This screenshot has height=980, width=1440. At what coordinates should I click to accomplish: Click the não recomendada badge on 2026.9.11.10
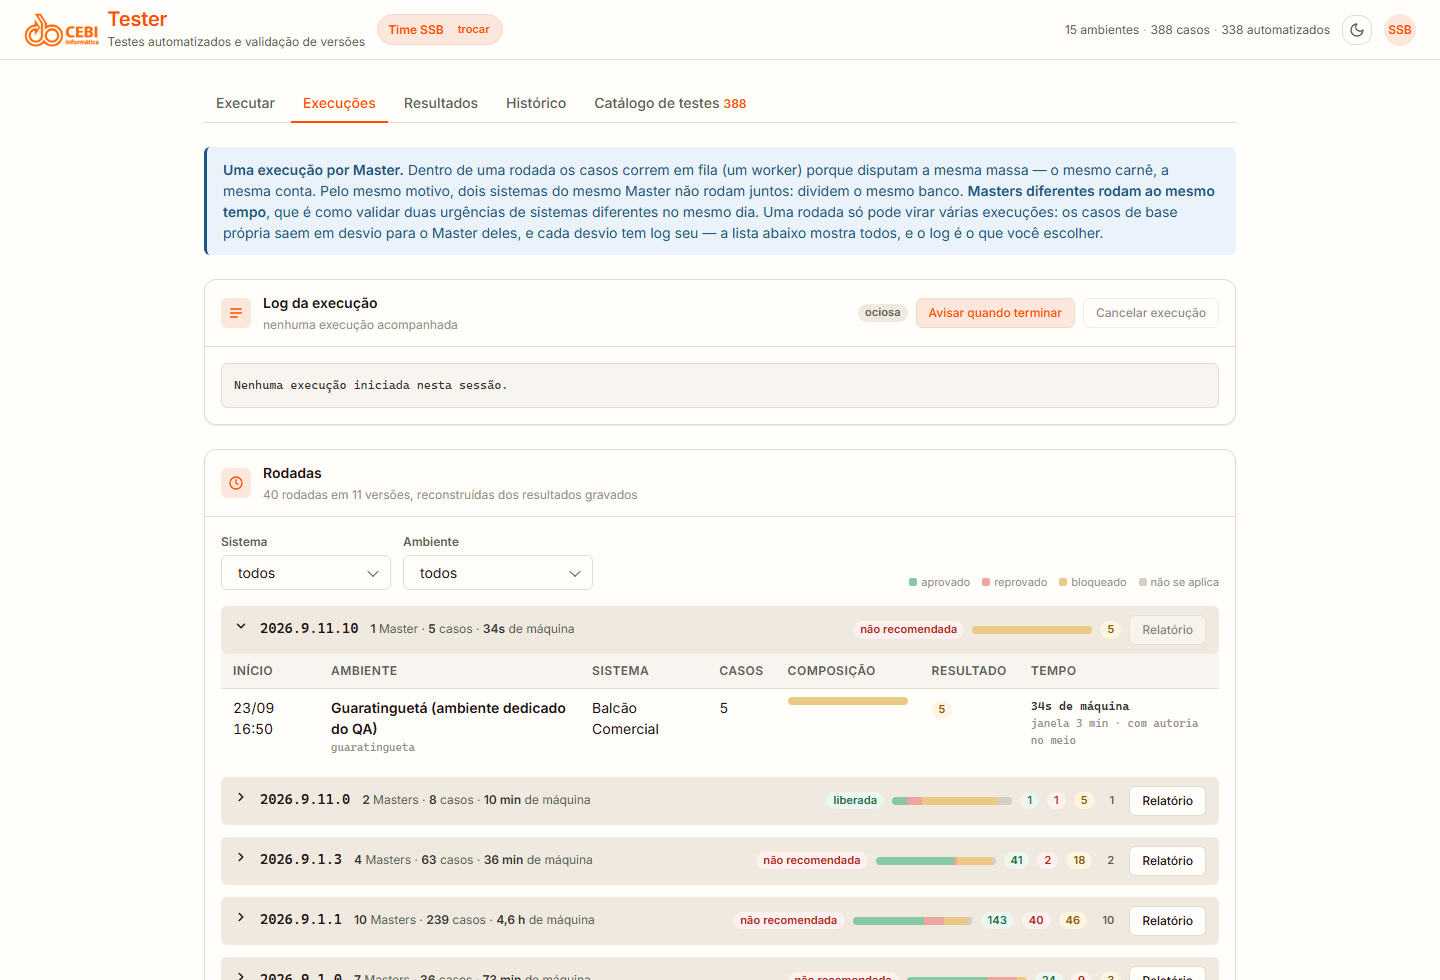tap(909, 630)
